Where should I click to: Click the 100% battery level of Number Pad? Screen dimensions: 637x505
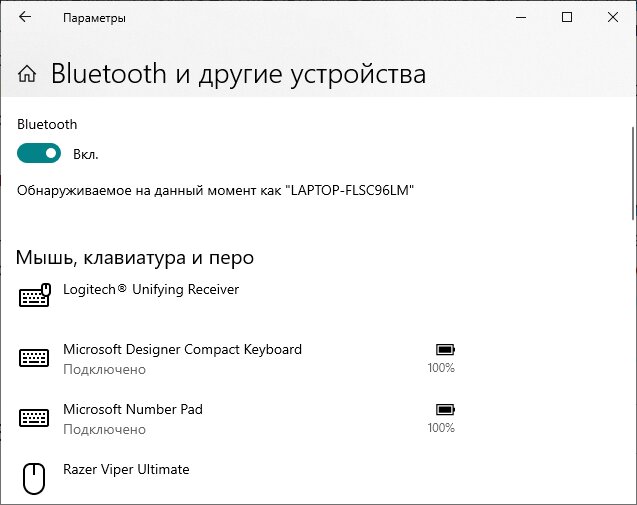441,427
